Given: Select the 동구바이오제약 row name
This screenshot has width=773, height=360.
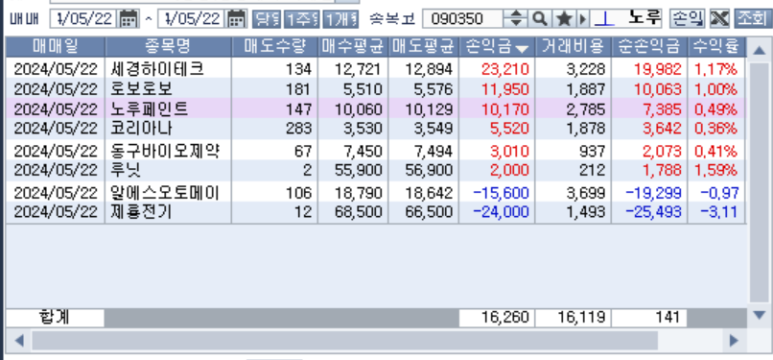Looking at the screenshot, I should 165,151.
